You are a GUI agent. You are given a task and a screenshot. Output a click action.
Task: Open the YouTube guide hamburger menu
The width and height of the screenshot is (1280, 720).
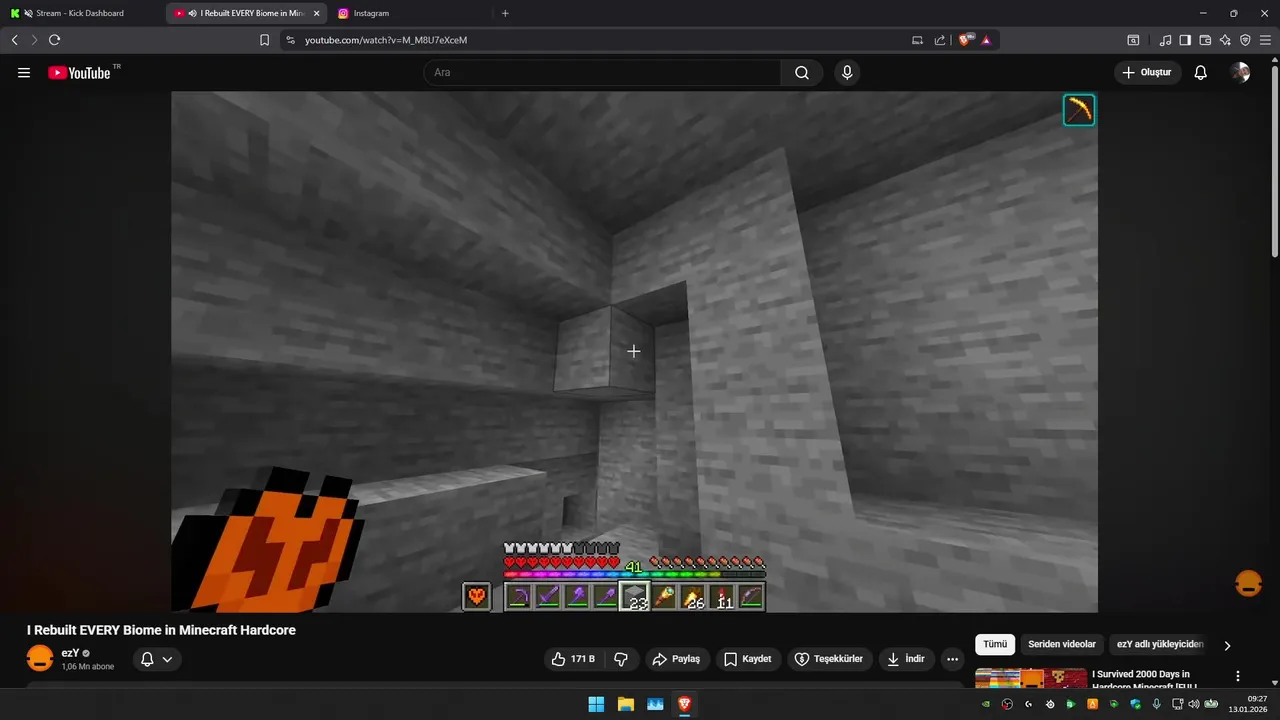[24, 73]
